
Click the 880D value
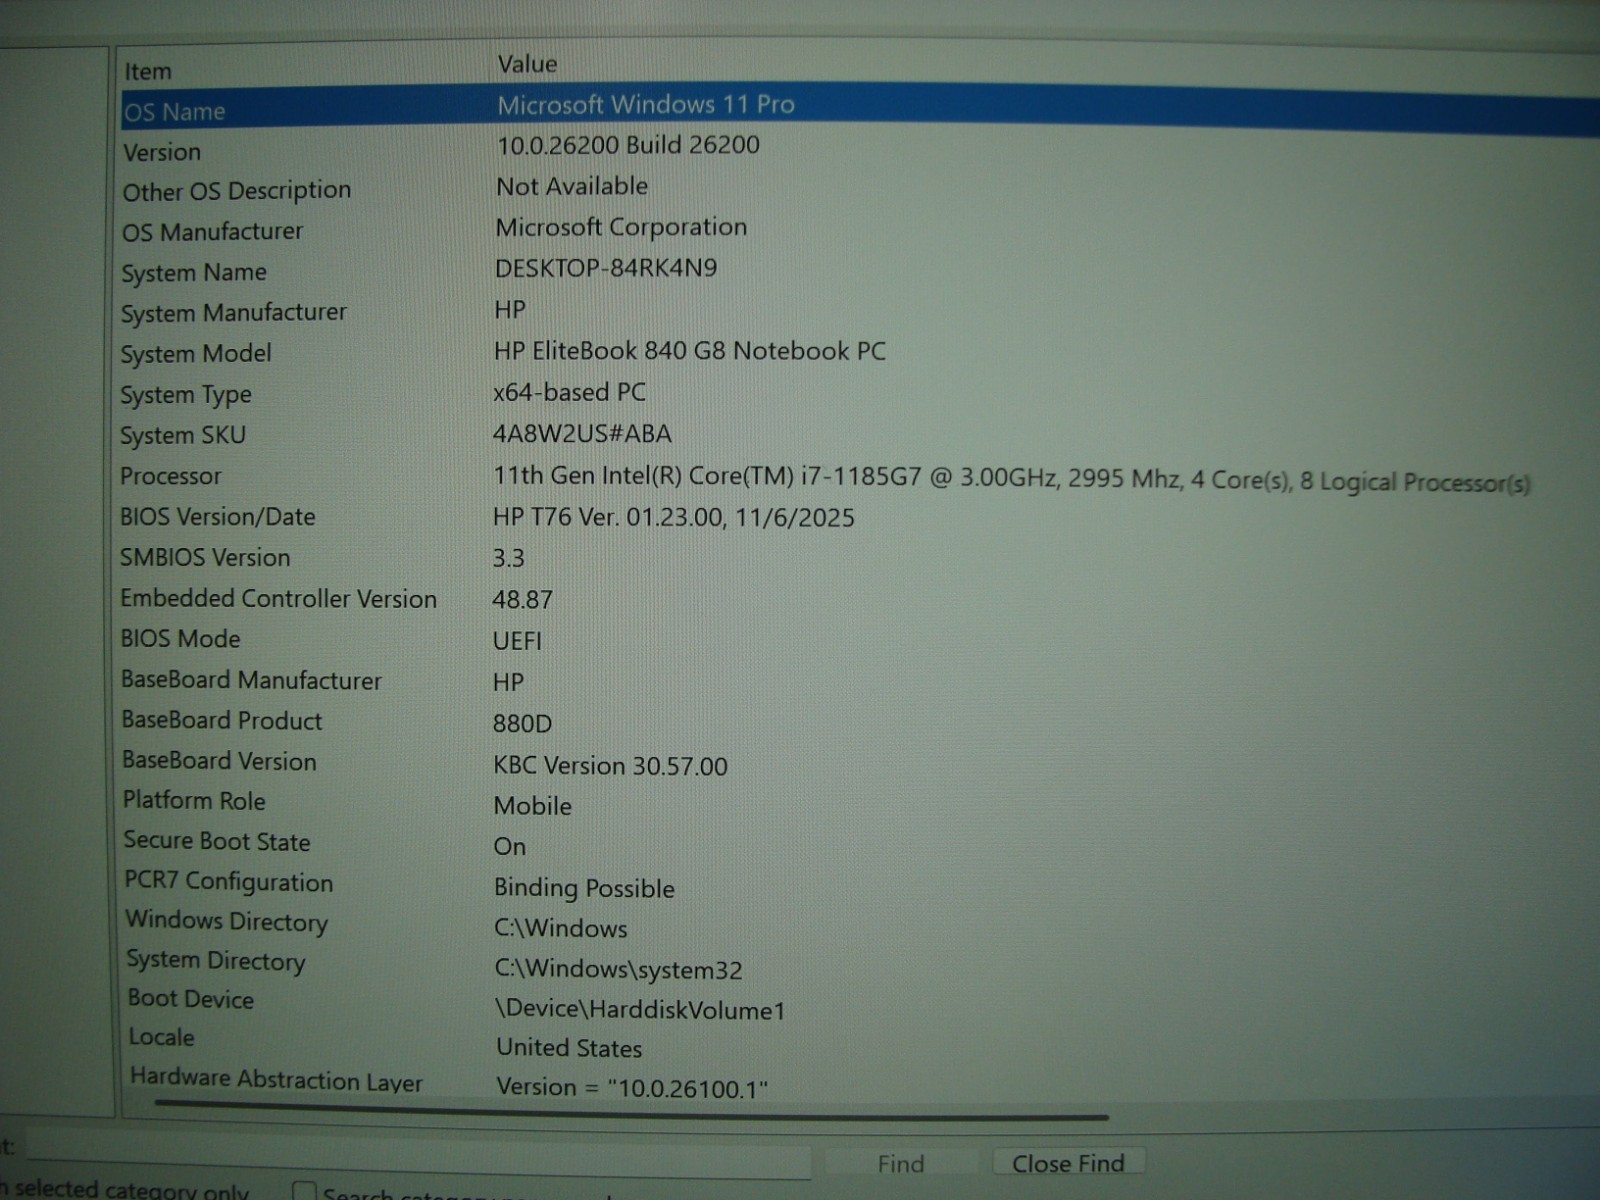(522, 723)
